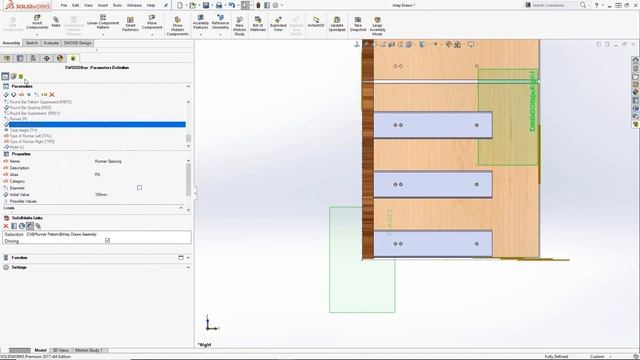Open the Tools menu
Image resolution: width=640 pixels, height=360 pixels.
point(117,5)
